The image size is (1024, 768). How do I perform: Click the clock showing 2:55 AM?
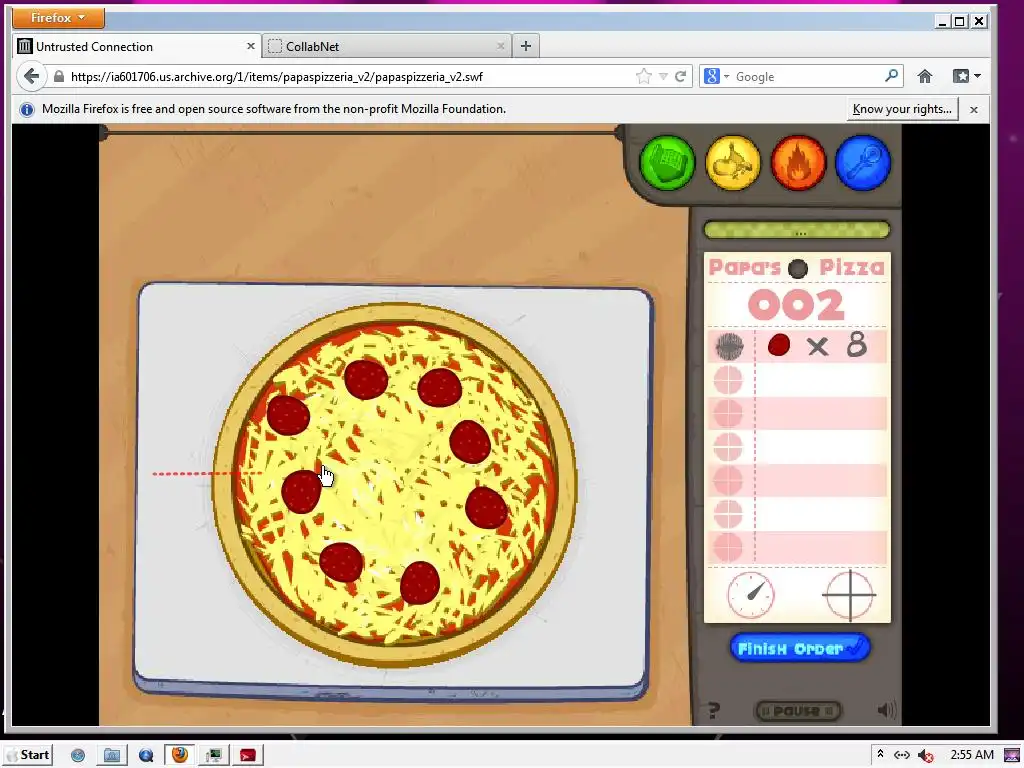click(x=972, y=755)
